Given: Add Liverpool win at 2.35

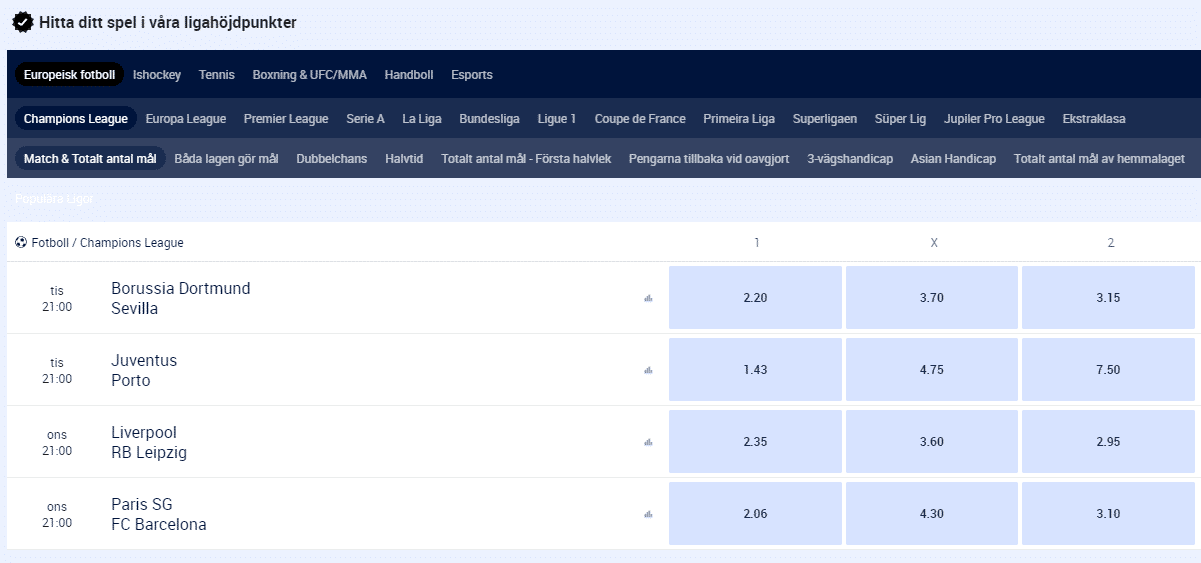Looking at the screenshot, I should [x=755, y=442].
